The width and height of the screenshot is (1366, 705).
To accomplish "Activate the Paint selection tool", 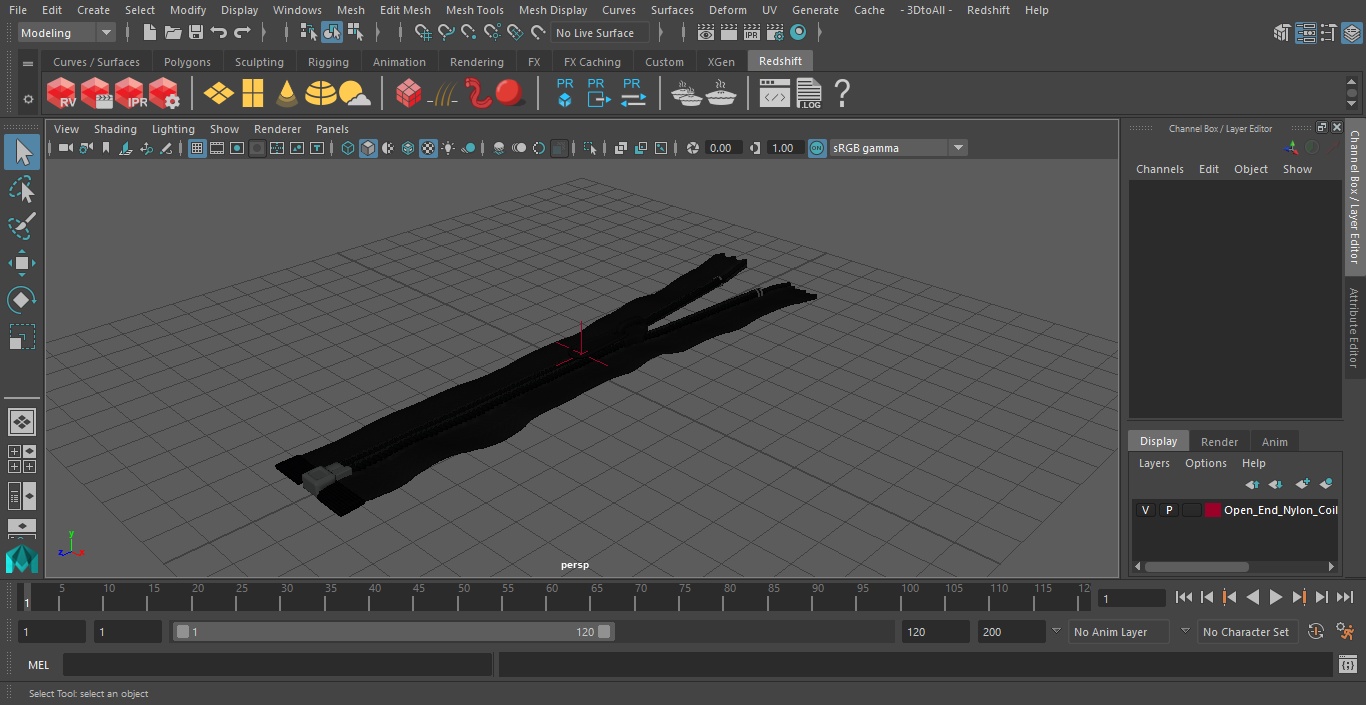I will pyautogui.click(x=21, y=226).
